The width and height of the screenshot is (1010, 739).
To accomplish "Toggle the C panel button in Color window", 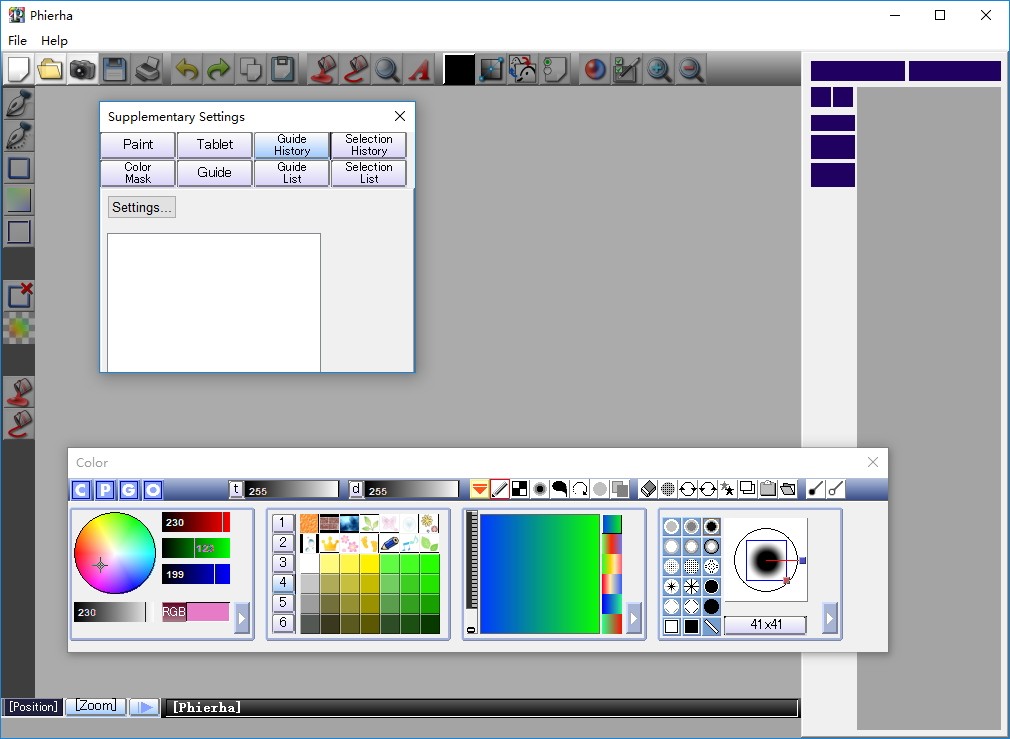I will click(81, 490).
